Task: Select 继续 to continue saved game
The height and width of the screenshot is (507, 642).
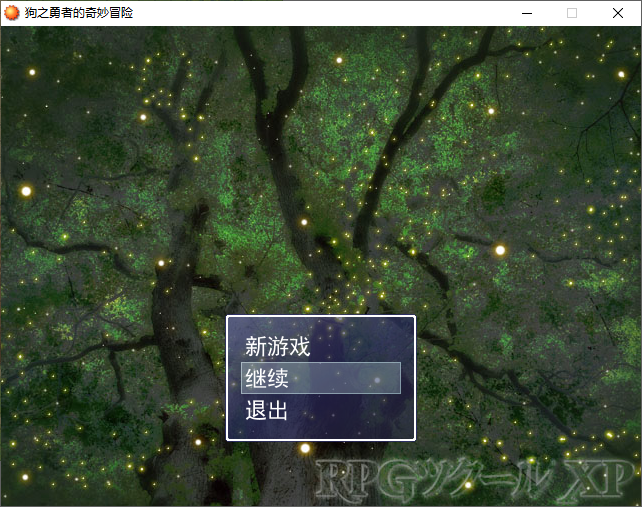Action: 321,378
